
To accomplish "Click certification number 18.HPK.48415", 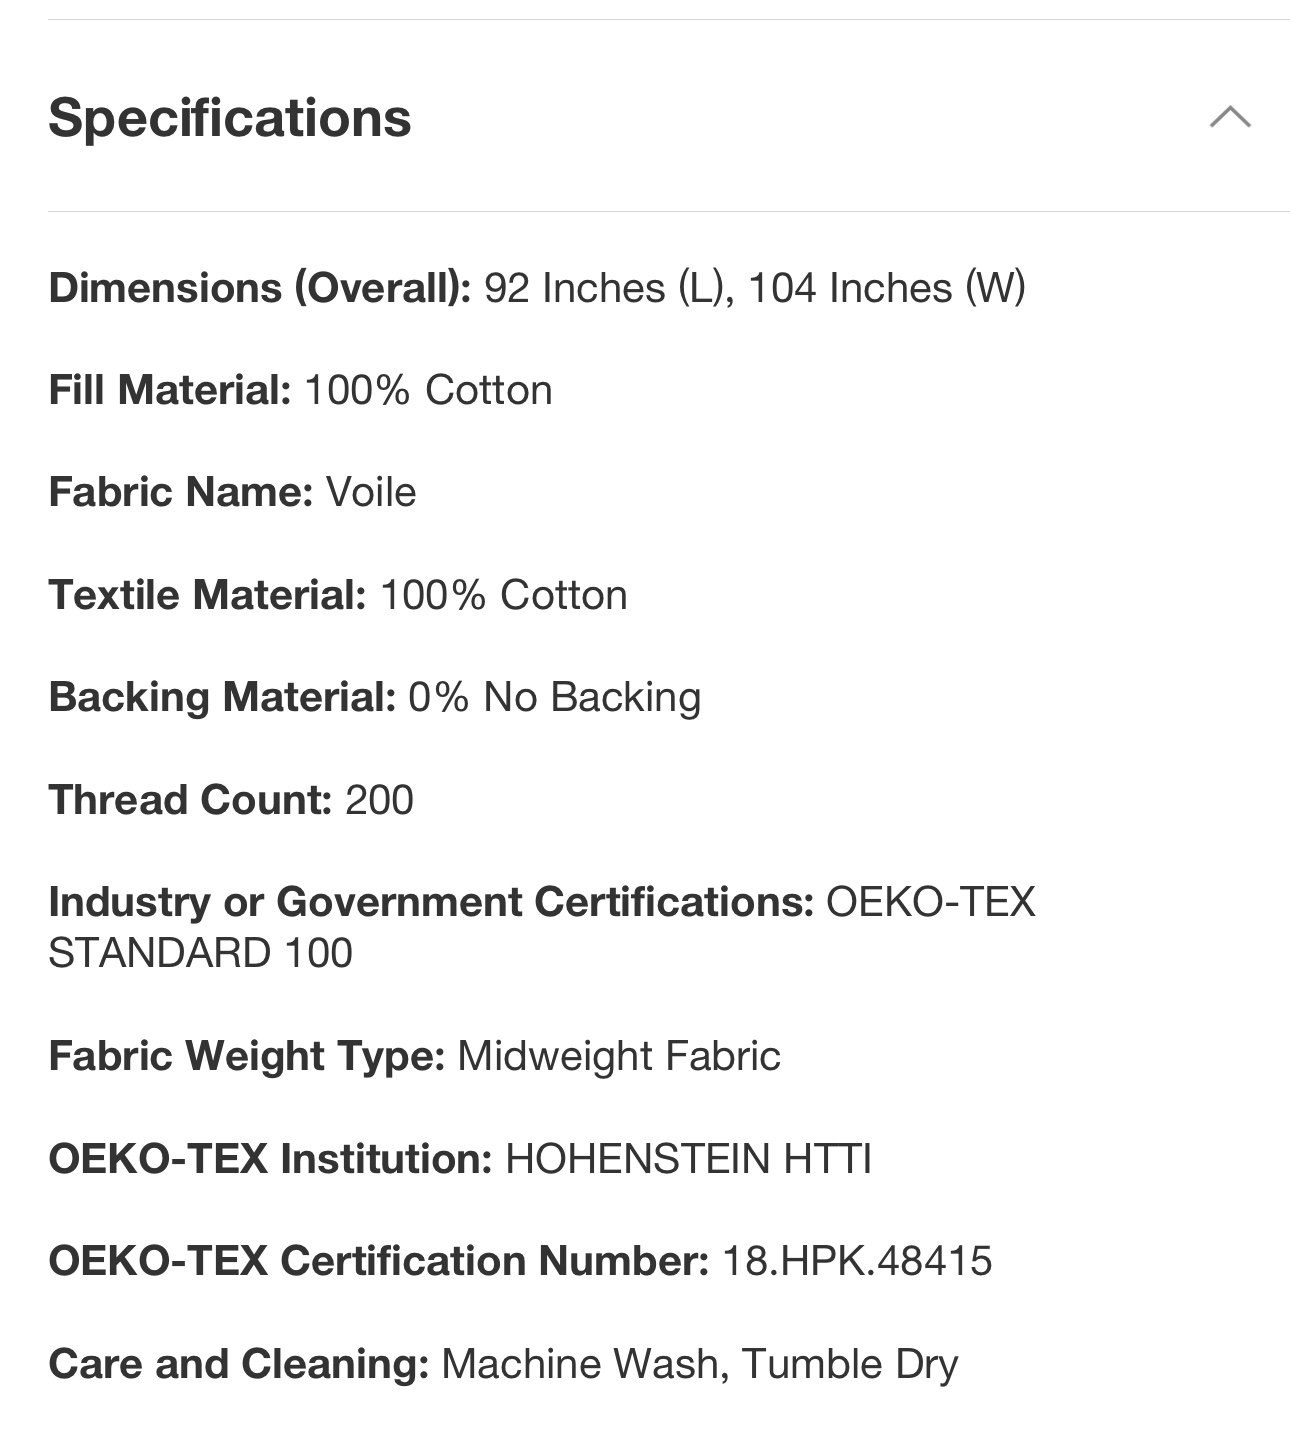I will coord(857,1261).
